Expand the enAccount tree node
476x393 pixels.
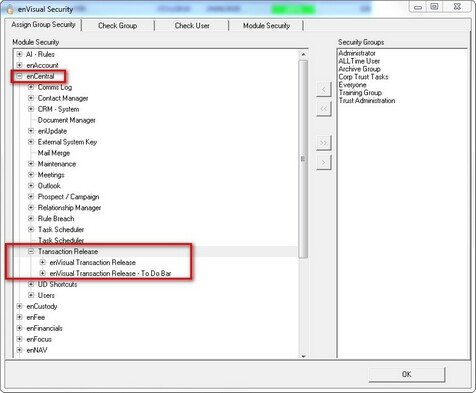(19, 65)
